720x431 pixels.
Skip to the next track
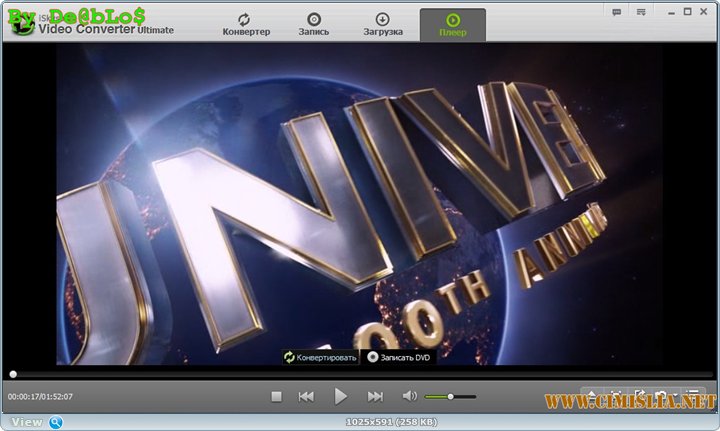[x=375, y=397]
